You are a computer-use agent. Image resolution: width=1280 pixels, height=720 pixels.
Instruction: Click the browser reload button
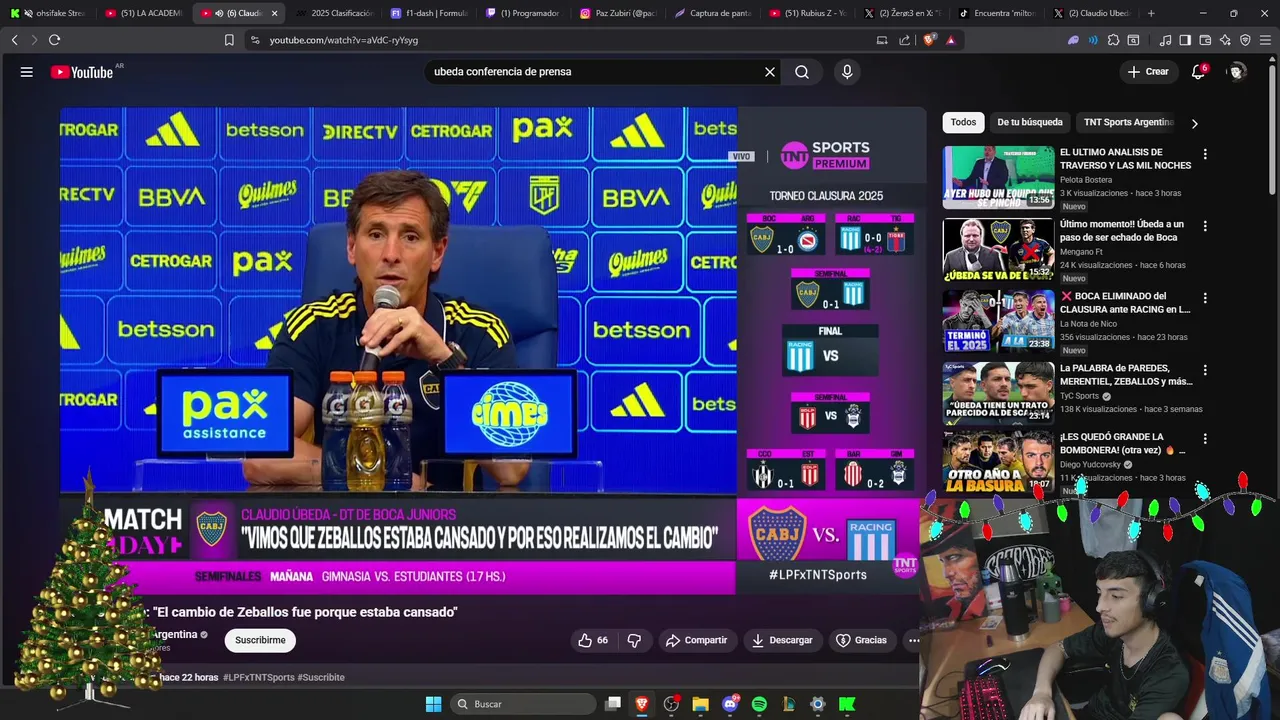click(54, 40)
